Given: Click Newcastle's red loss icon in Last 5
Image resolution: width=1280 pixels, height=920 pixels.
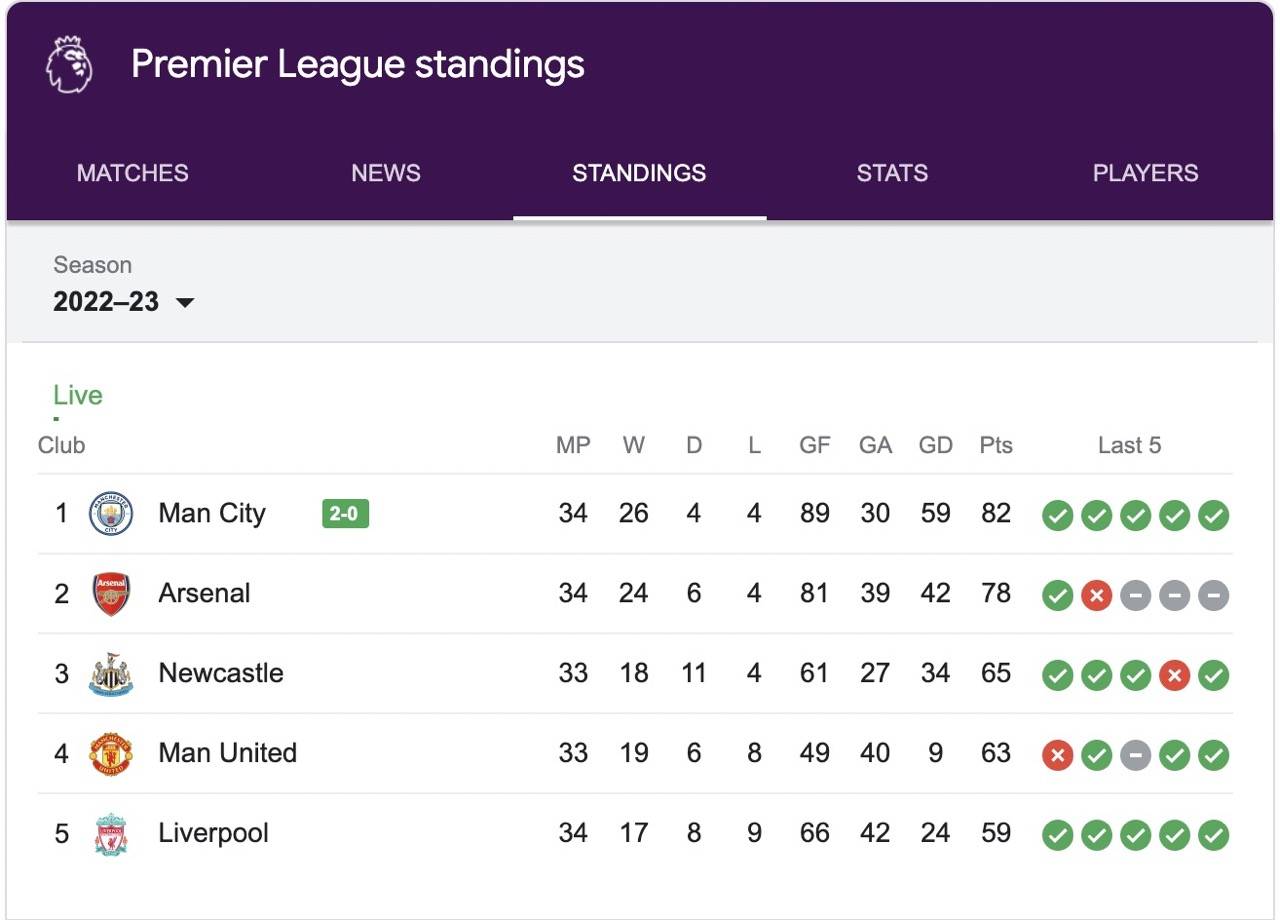Looking at the screenshot, I should (1174, 676).
